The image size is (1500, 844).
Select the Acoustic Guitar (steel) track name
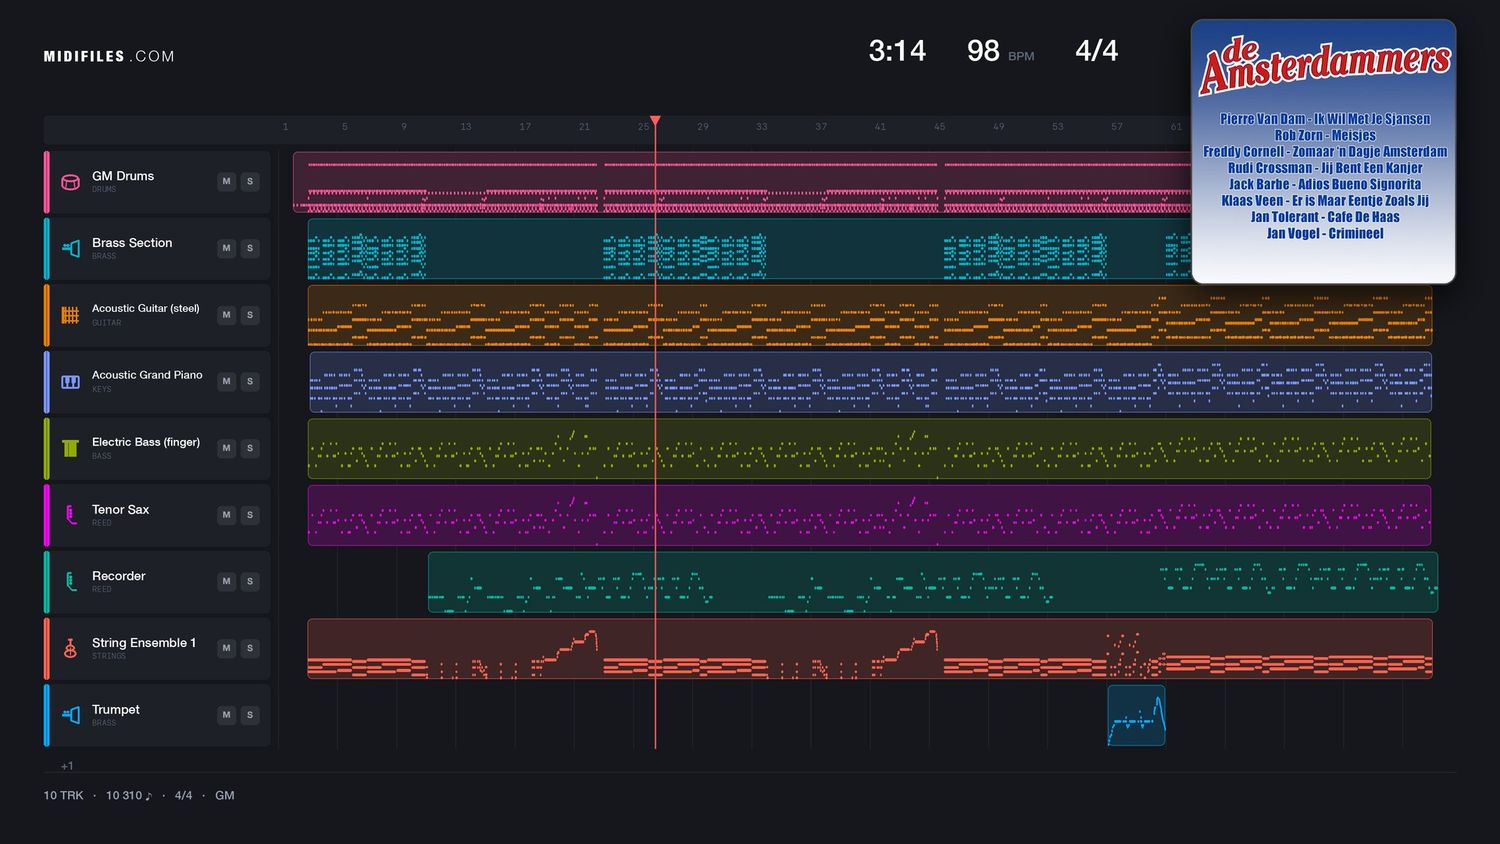pyautogui.click(x=146, y=309)
